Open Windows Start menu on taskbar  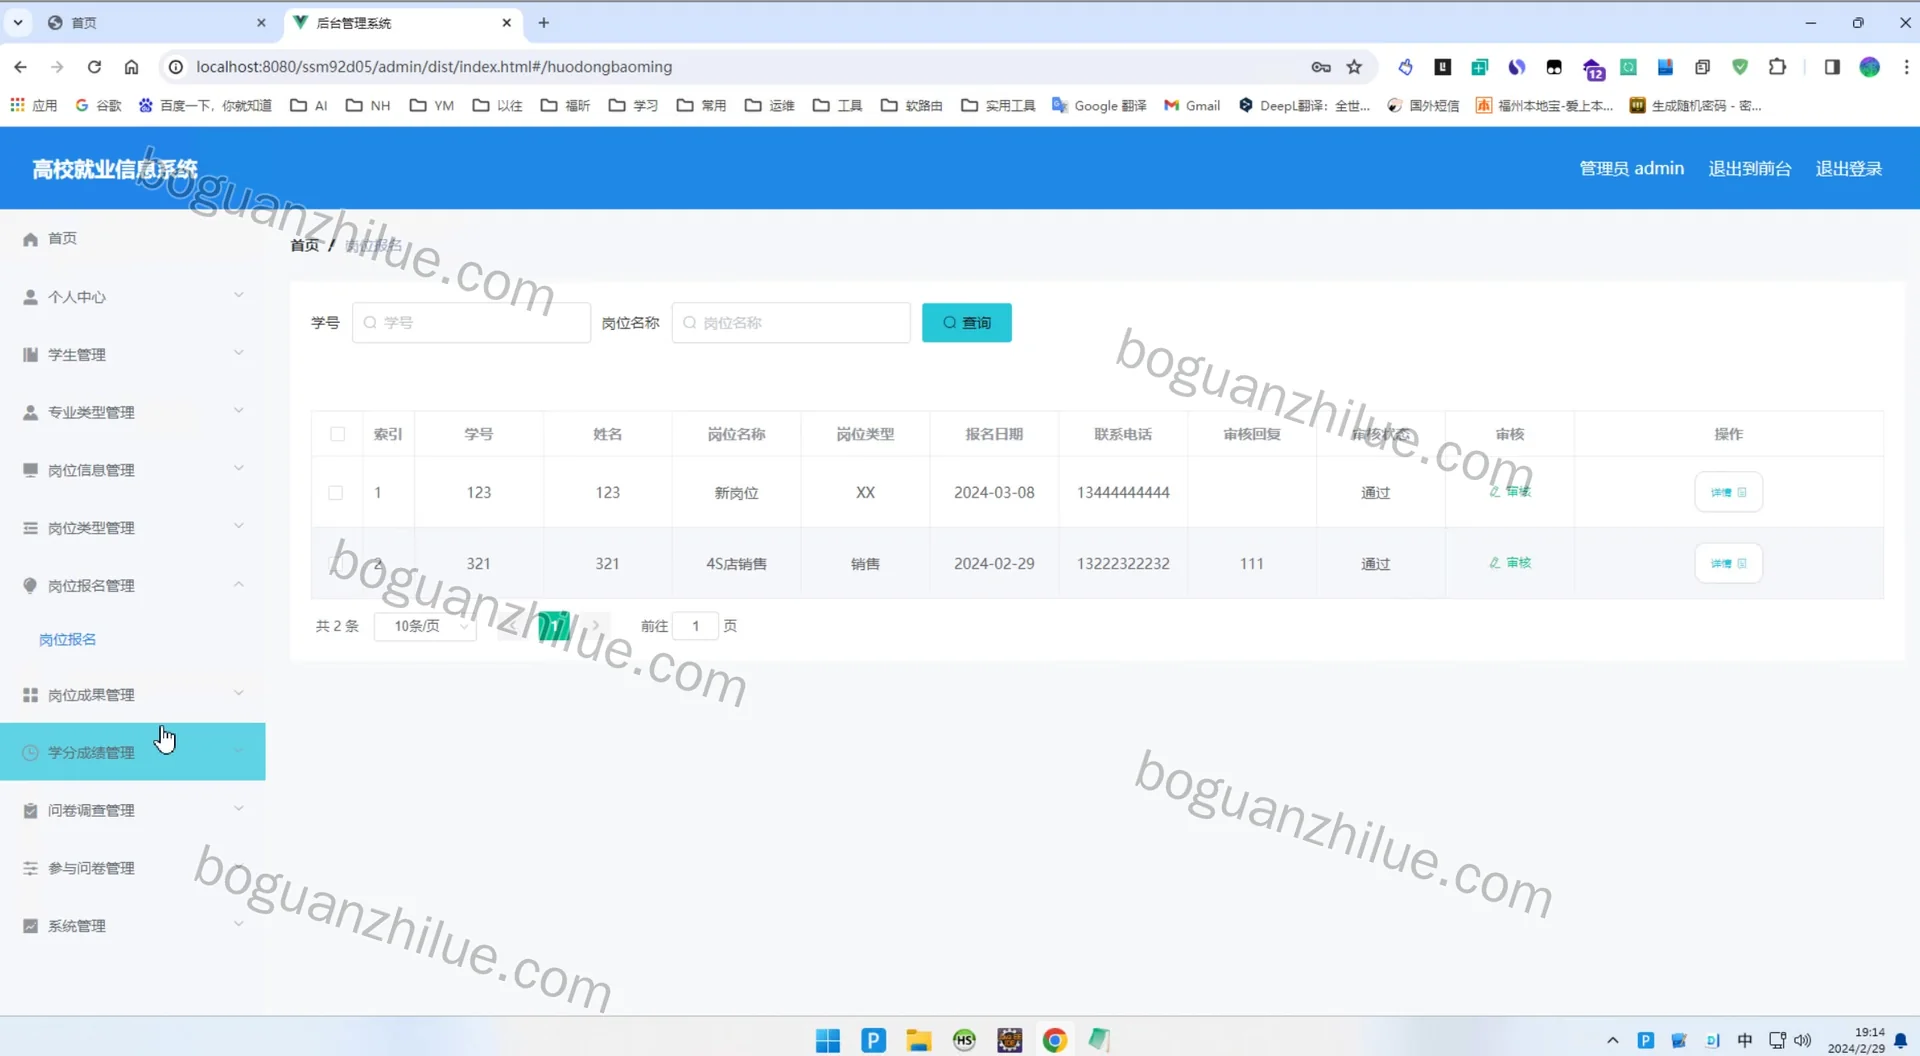(x=828, y=1040)
